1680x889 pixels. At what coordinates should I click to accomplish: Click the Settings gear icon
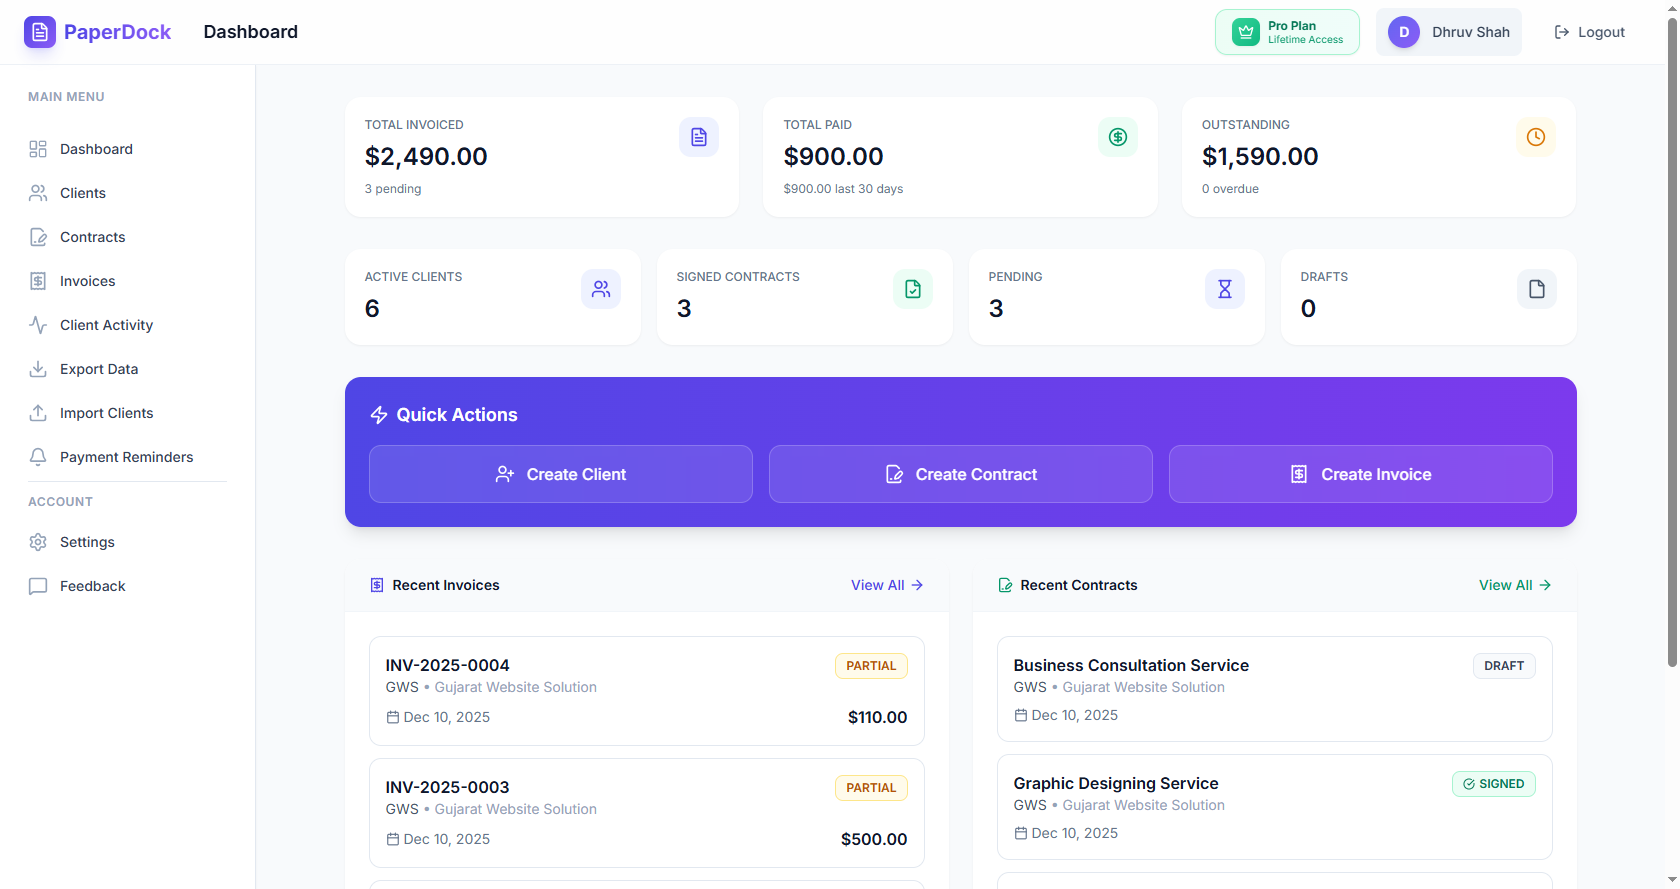coord(38,542)
